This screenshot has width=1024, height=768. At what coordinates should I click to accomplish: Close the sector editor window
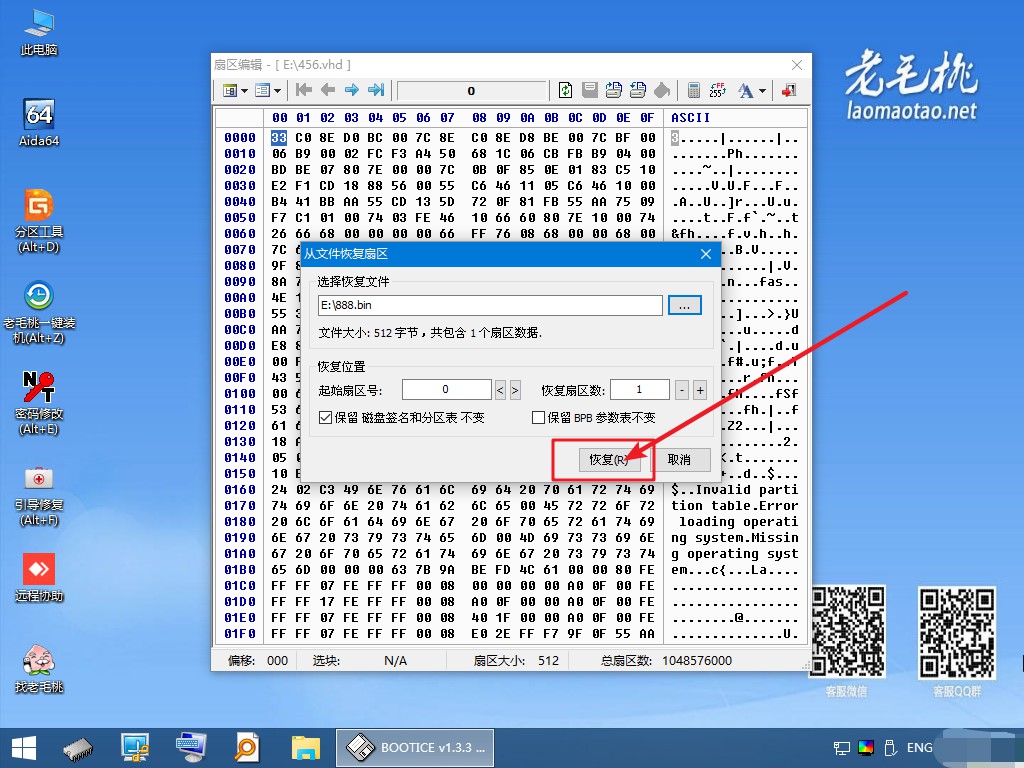pyautogui.click(x=797, y=65)
